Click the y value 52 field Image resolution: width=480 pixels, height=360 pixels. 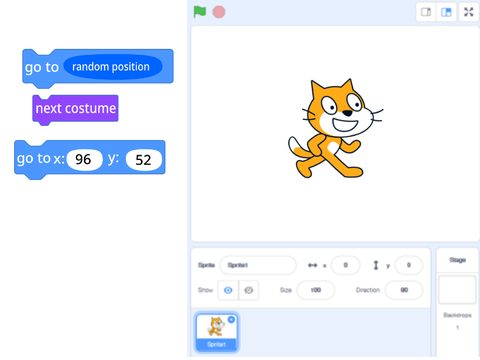144,160
